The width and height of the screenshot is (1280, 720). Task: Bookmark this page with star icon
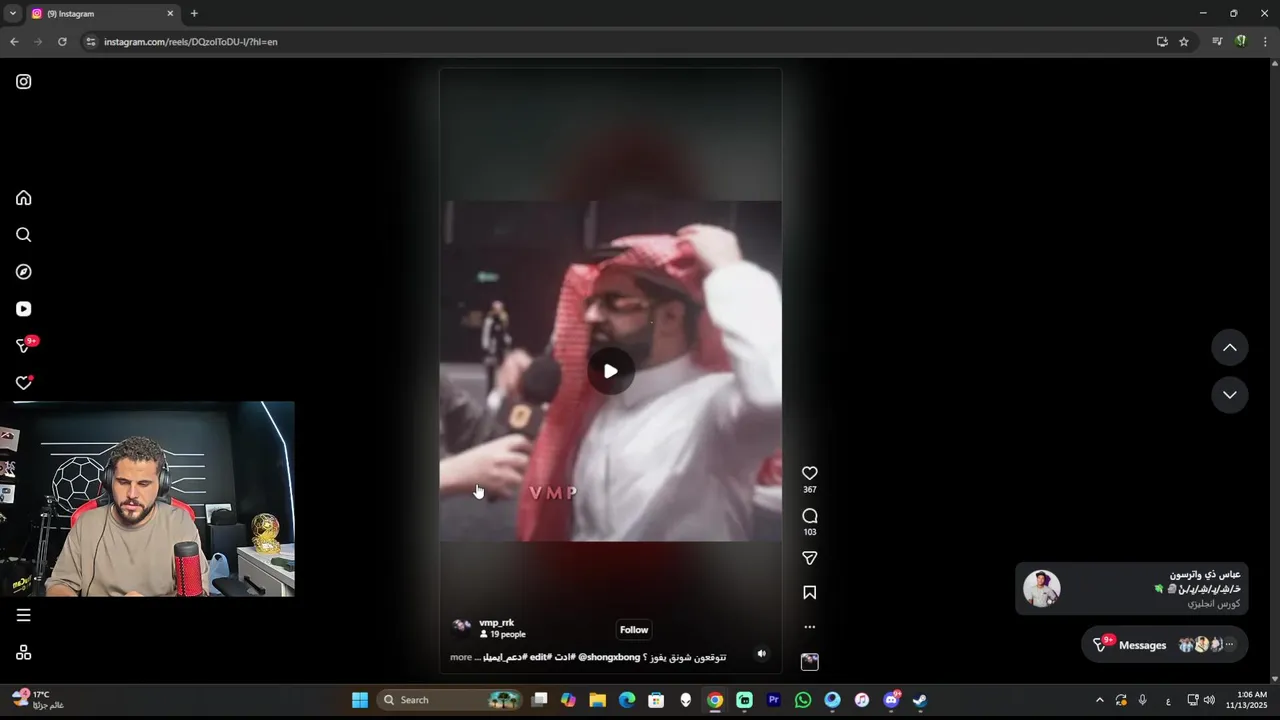pos(1184,42)
